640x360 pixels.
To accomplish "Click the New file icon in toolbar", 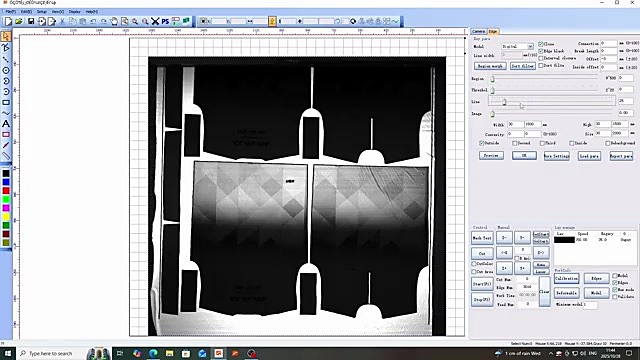I will [8, 21].
